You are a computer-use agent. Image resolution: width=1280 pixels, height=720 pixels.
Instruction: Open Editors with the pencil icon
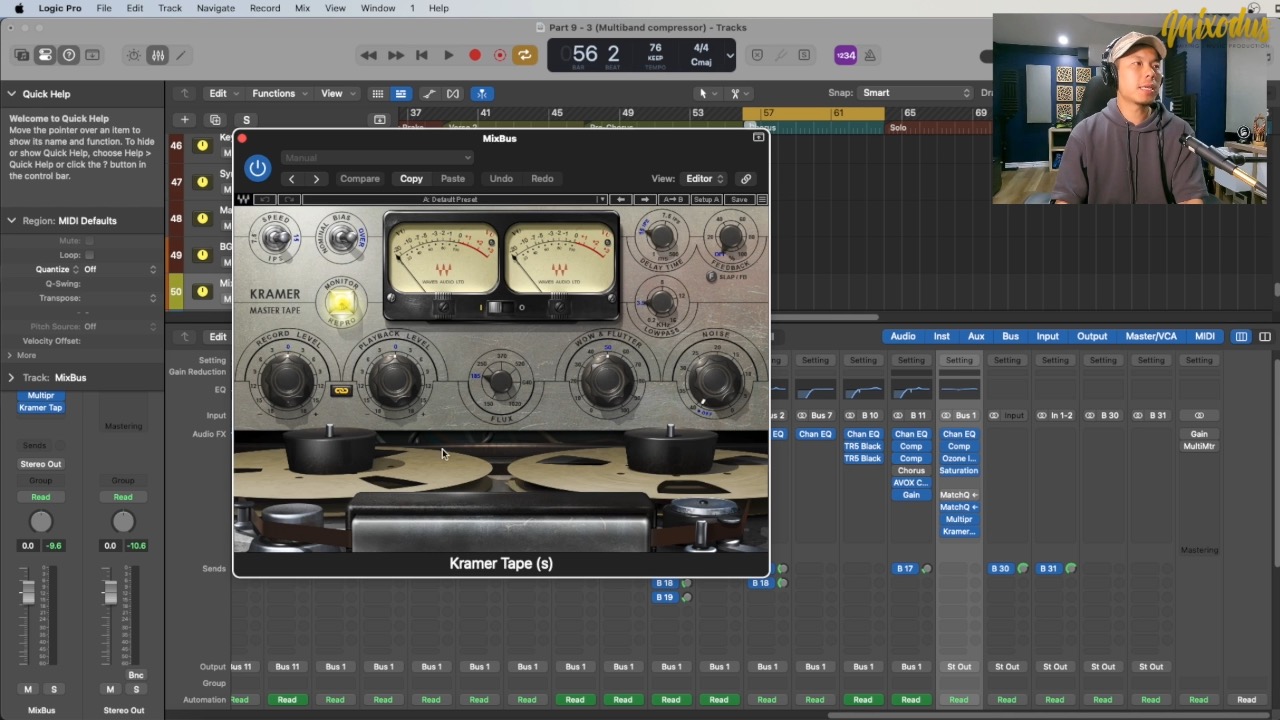point(181,55)
